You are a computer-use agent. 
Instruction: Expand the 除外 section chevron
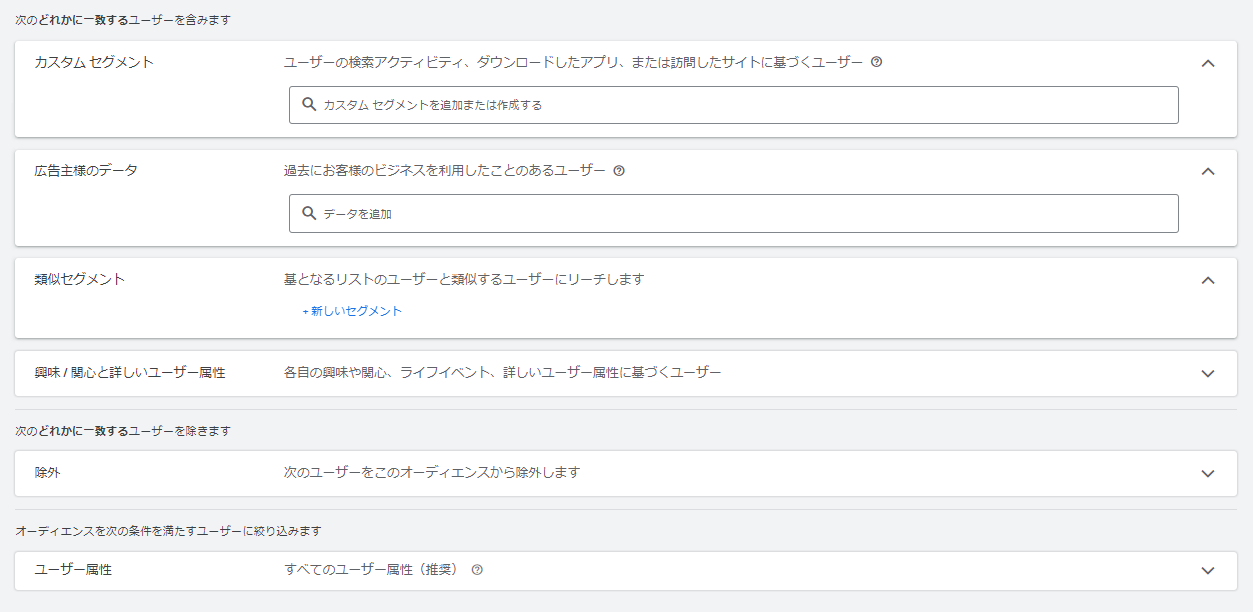pos(1207,474)
